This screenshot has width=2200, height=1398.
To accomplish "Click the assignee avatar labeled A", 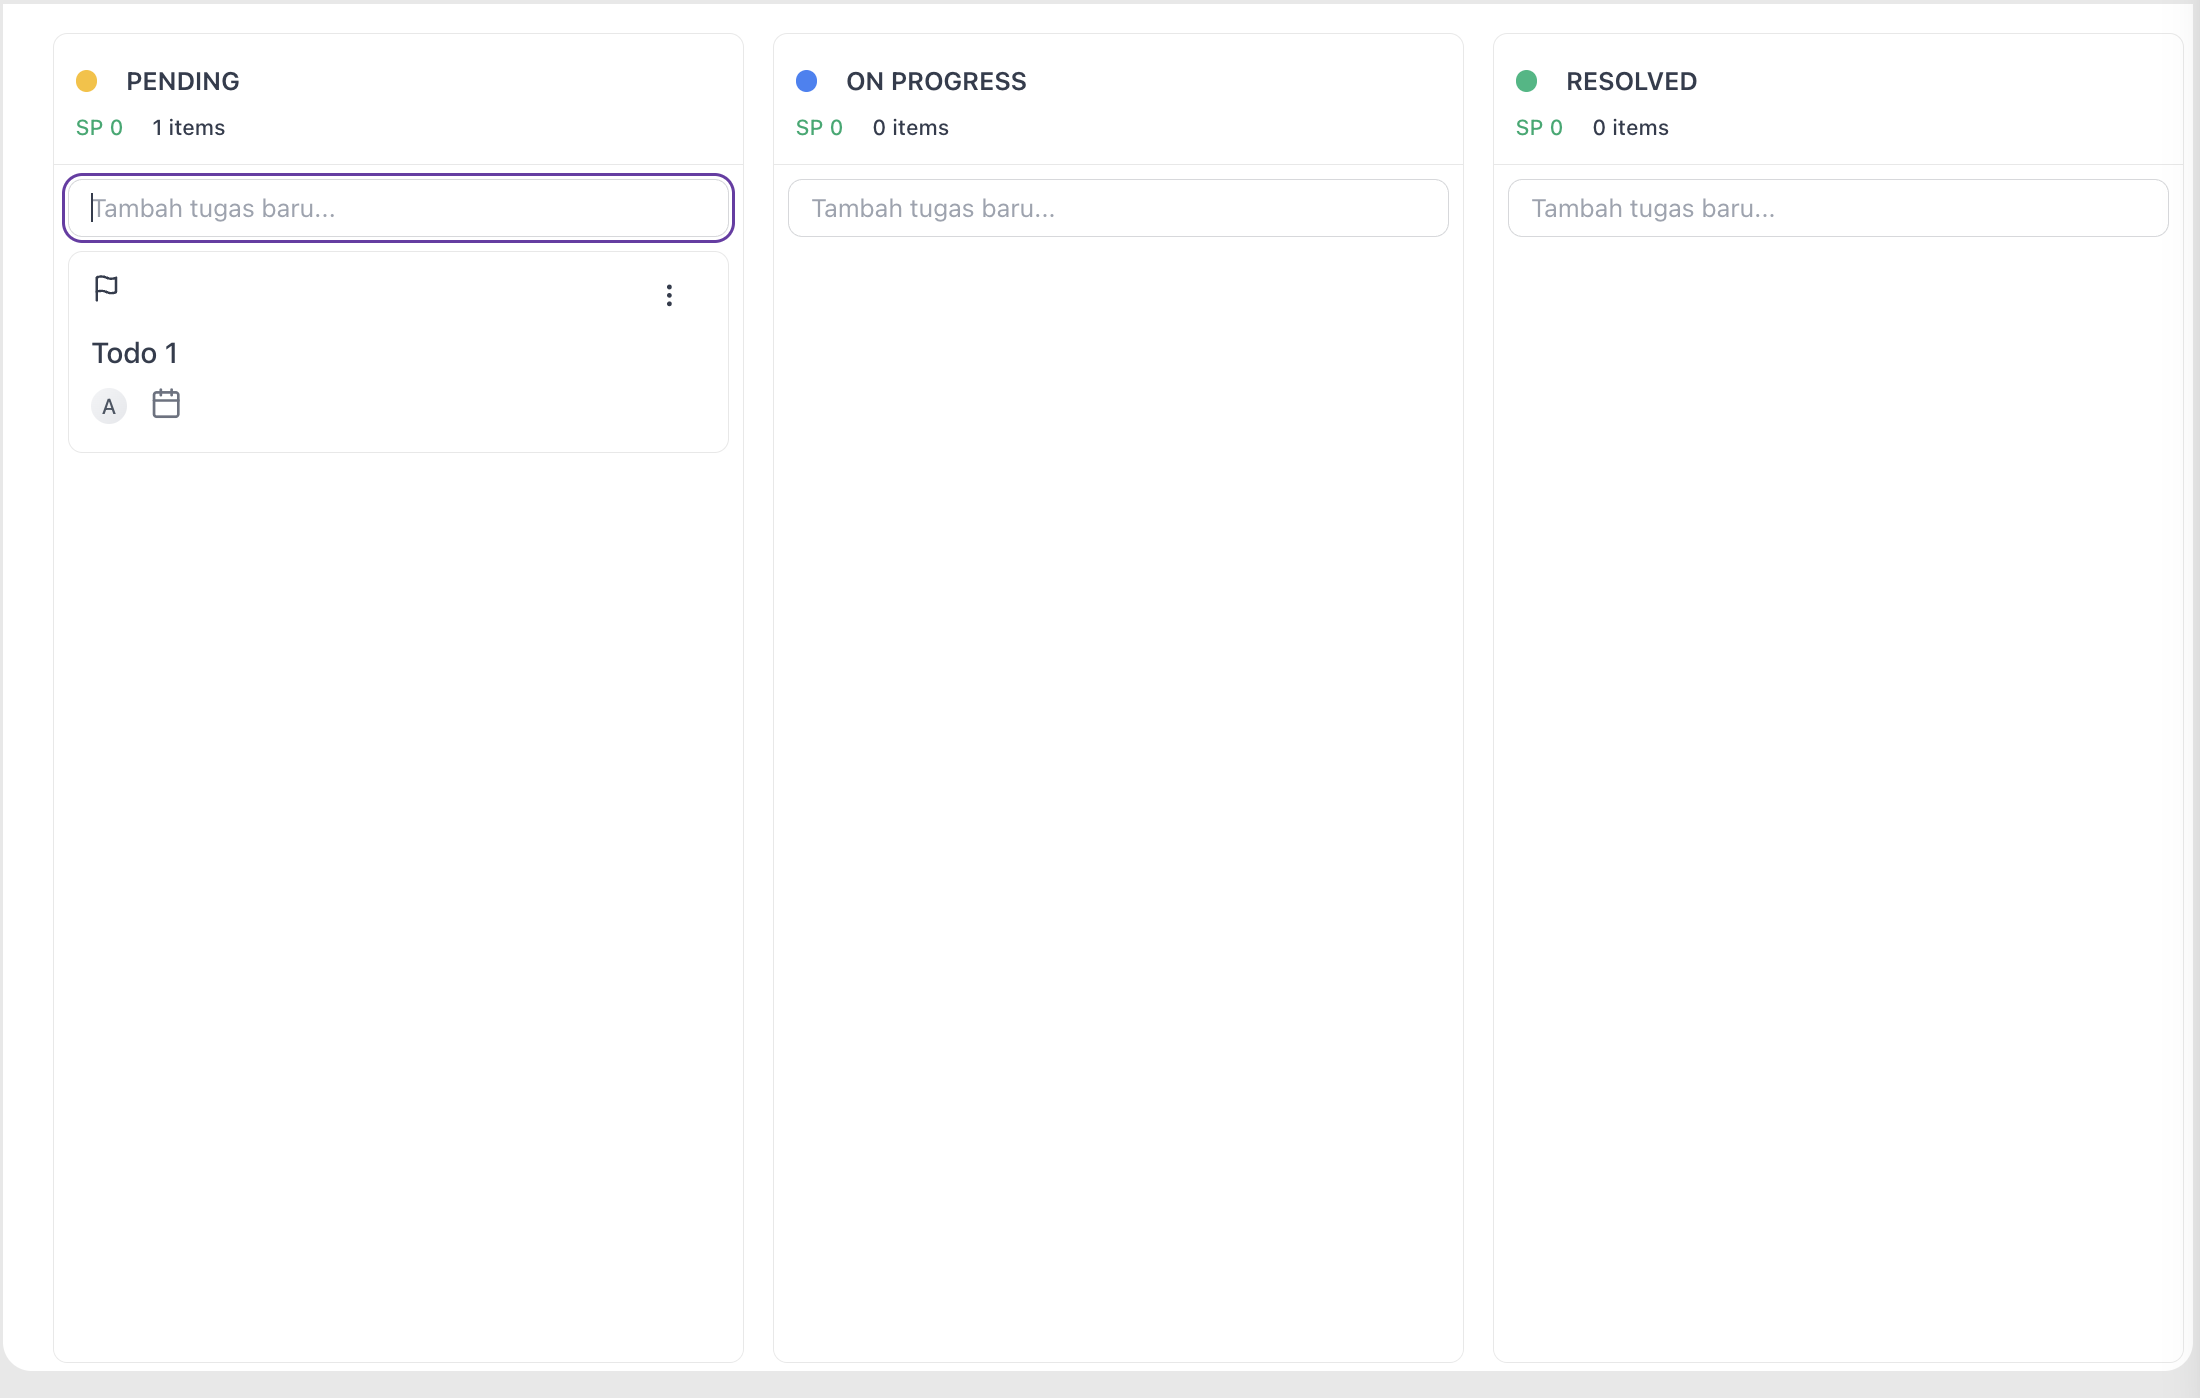I will (x=109, y=406).
